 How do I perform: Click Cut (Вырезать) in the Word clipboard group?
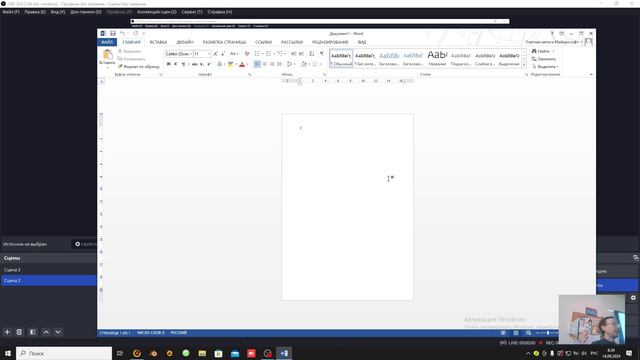(x=129, y=51)
